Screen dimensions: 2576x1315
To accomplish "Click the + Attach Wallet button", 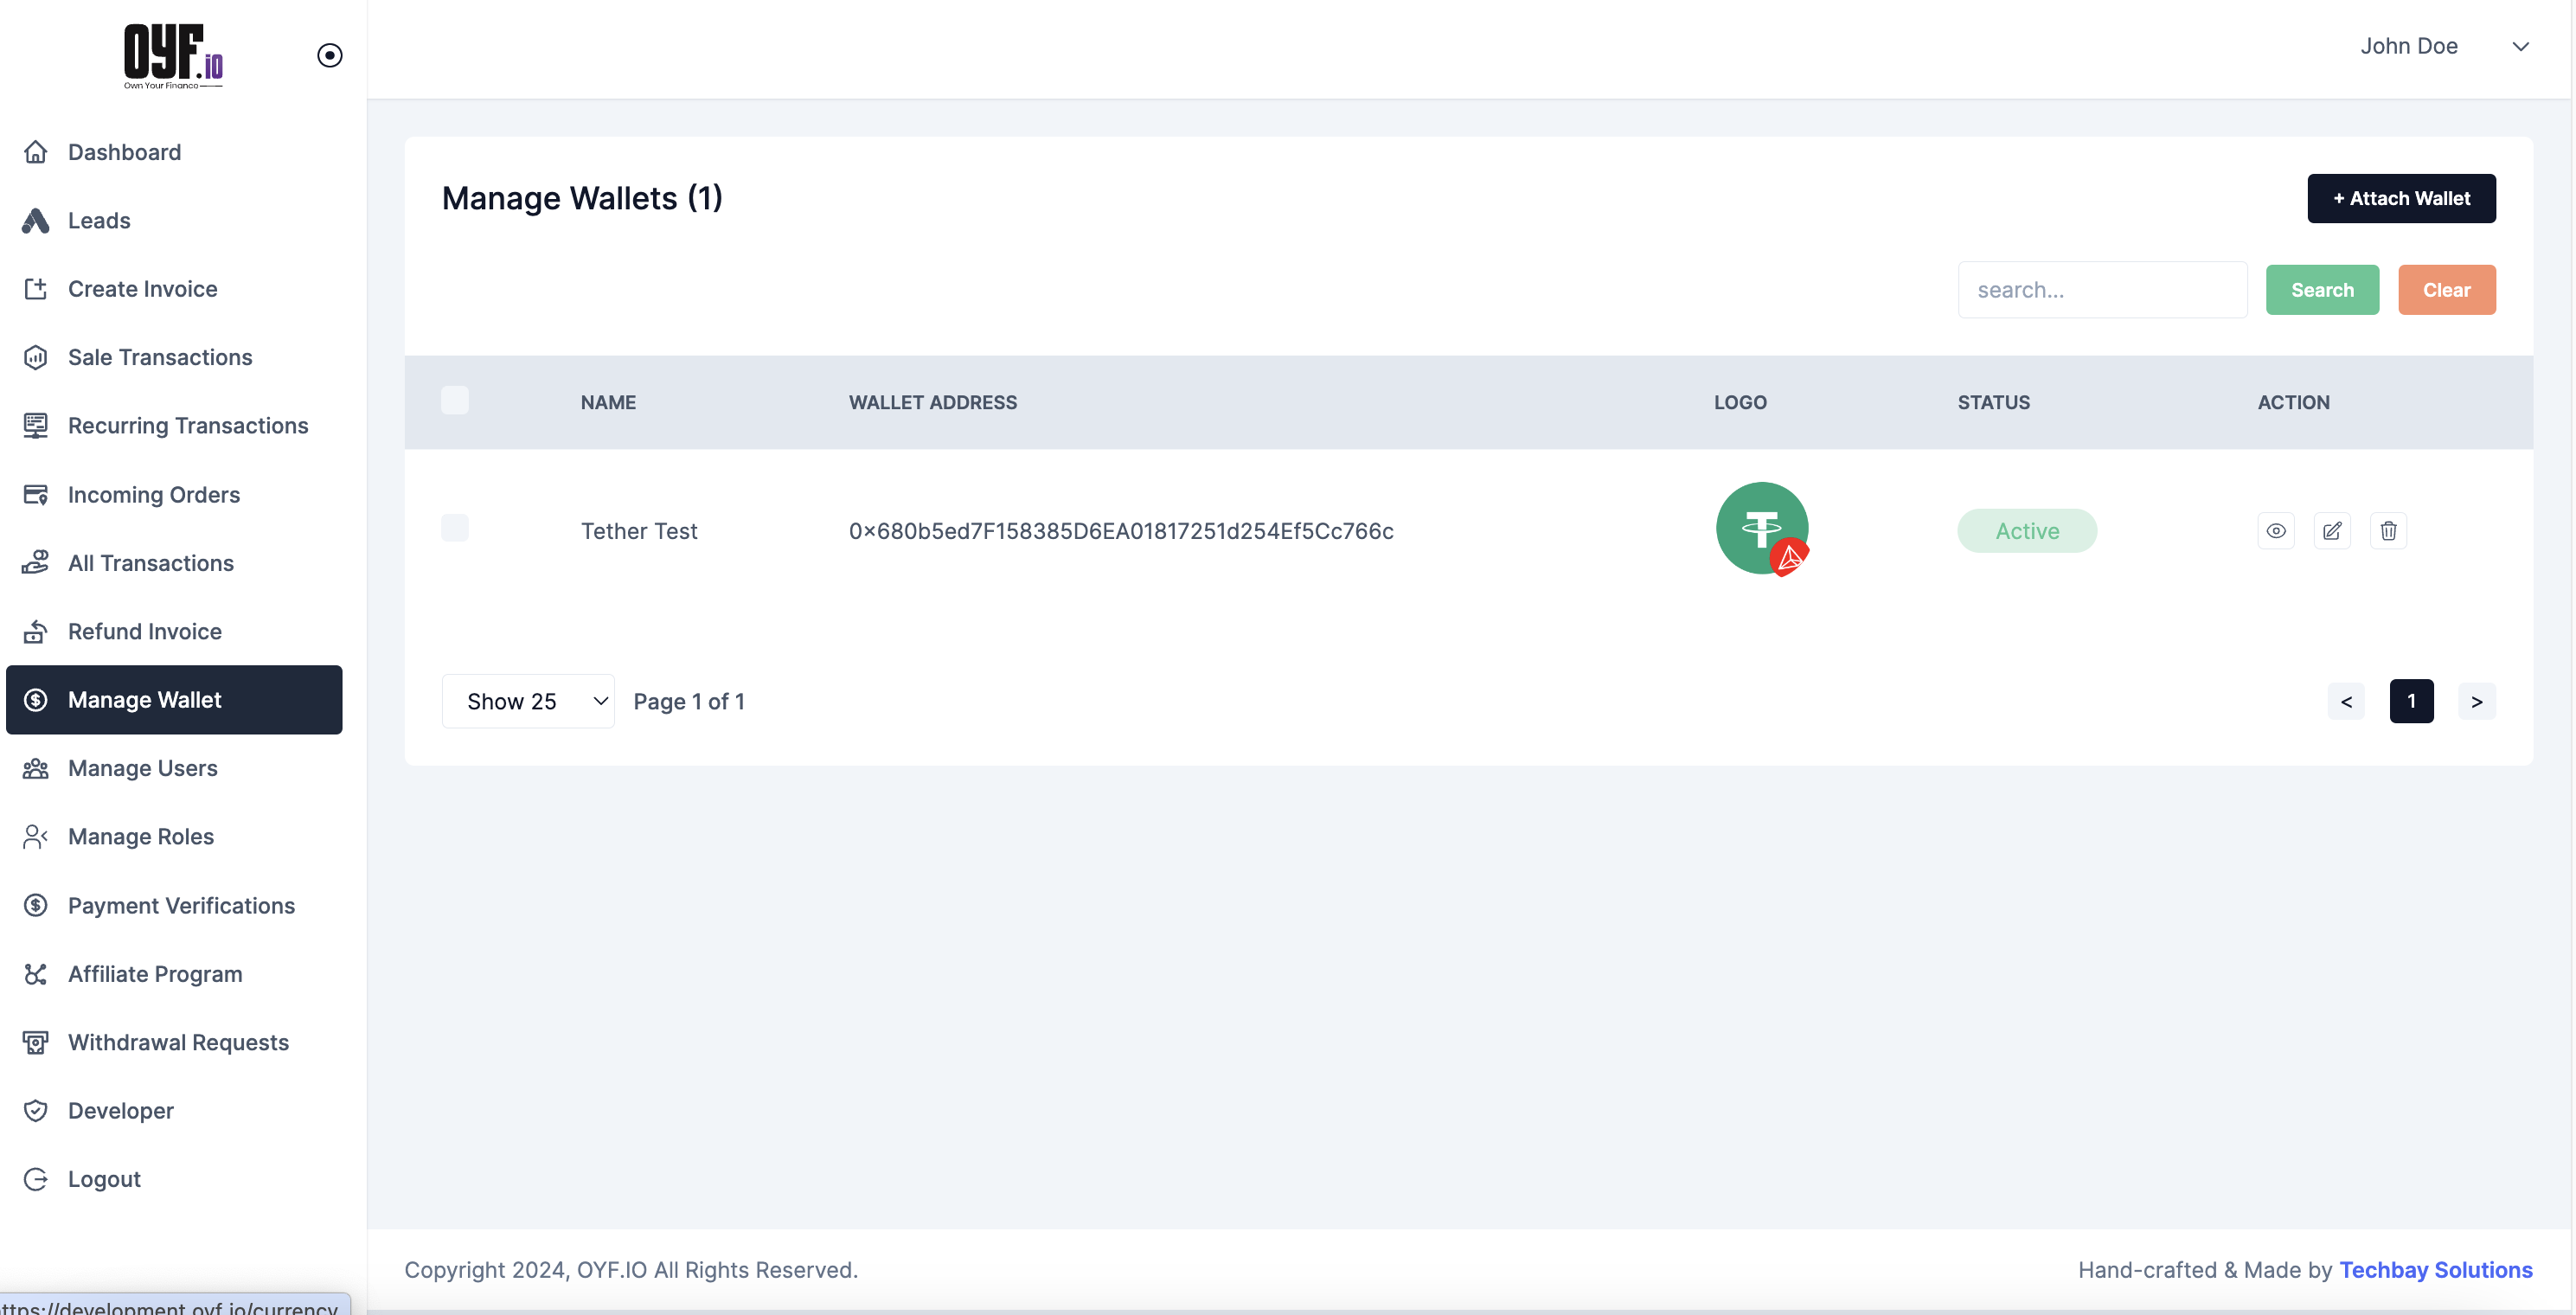I will pos(2400,198).
